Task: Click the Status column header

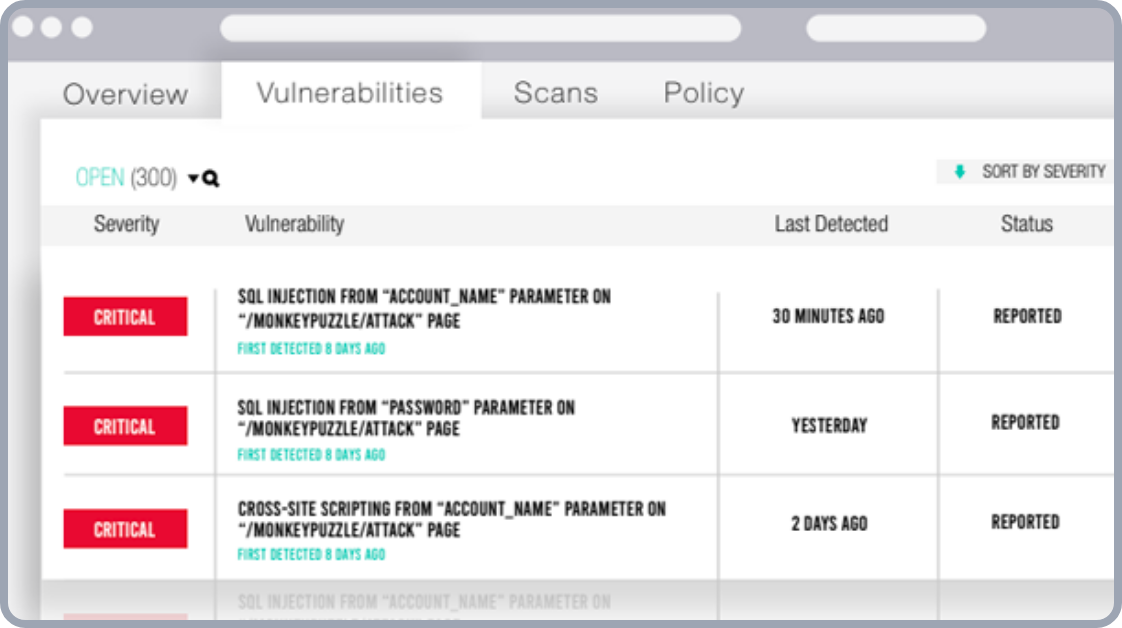Action: tap(1026, 224)
